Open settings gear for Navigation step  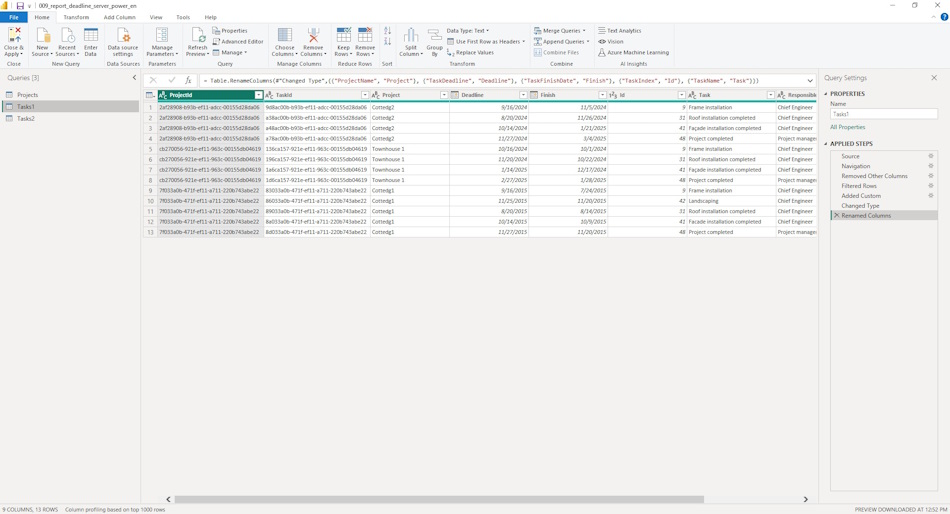(x=931, y=166)
